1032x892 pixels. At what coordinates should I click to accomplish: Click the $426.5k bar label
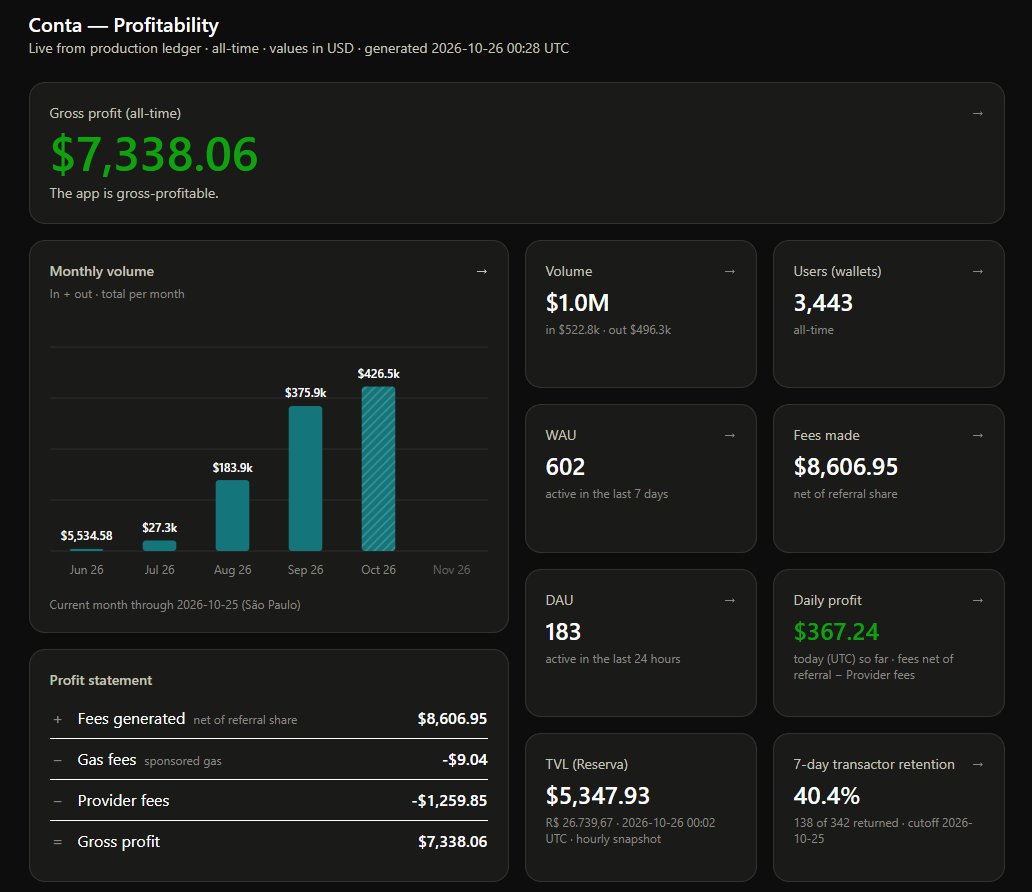click(378, 374)
